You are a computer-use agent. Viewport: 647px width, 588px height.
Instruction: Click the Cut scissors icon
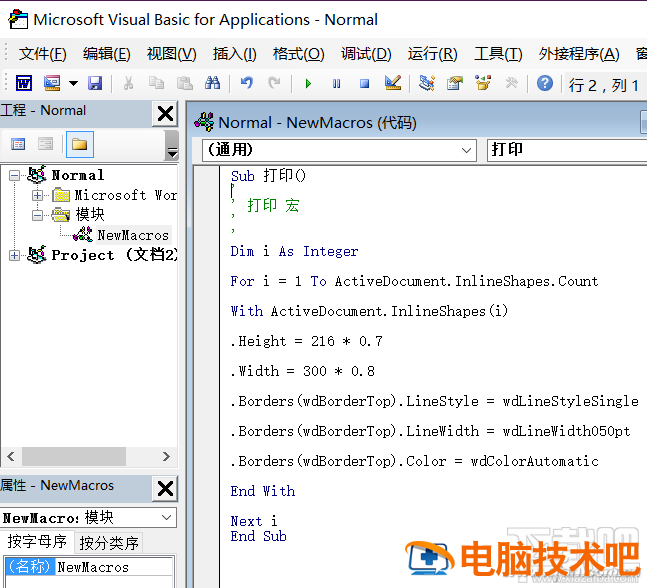pos(128,83)
